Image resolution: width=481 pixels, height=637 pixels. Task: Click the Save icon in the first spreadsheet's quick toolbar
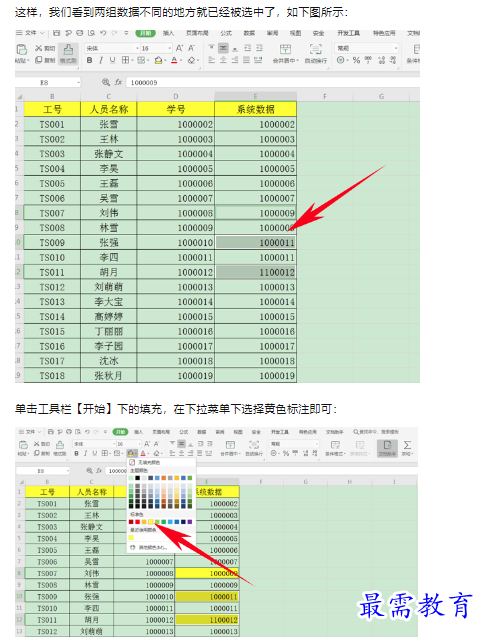point(56,33)
